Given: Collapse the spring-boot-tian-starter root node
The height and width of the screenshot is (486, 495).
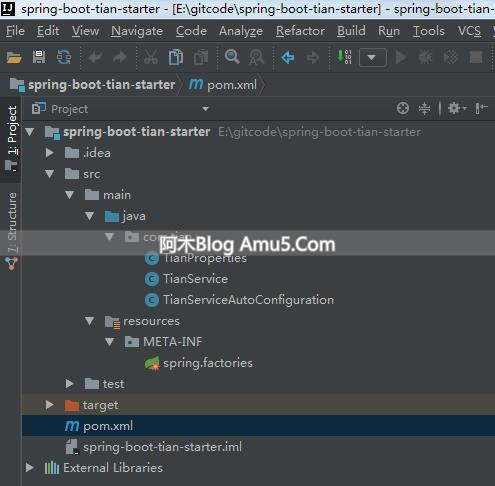Looking at the screenshot, I should coord(30,132).
